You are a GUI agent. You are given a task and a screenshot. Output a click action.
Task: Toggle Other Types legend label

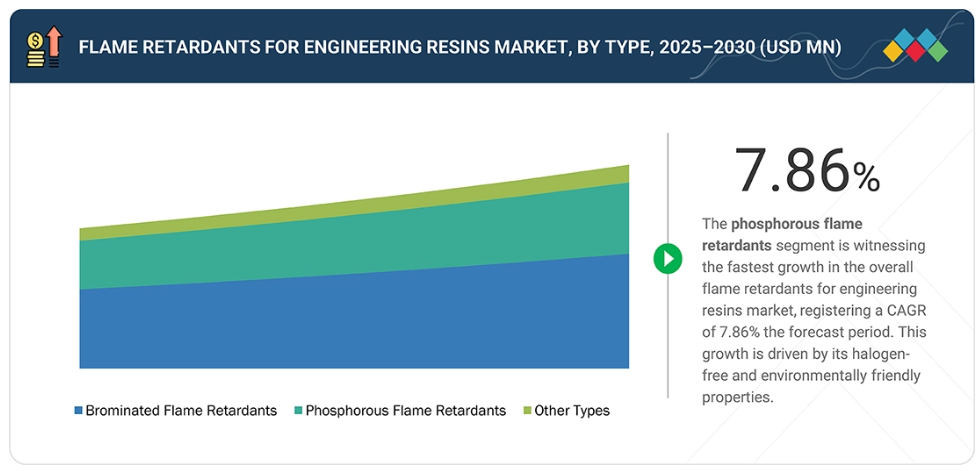571,411
